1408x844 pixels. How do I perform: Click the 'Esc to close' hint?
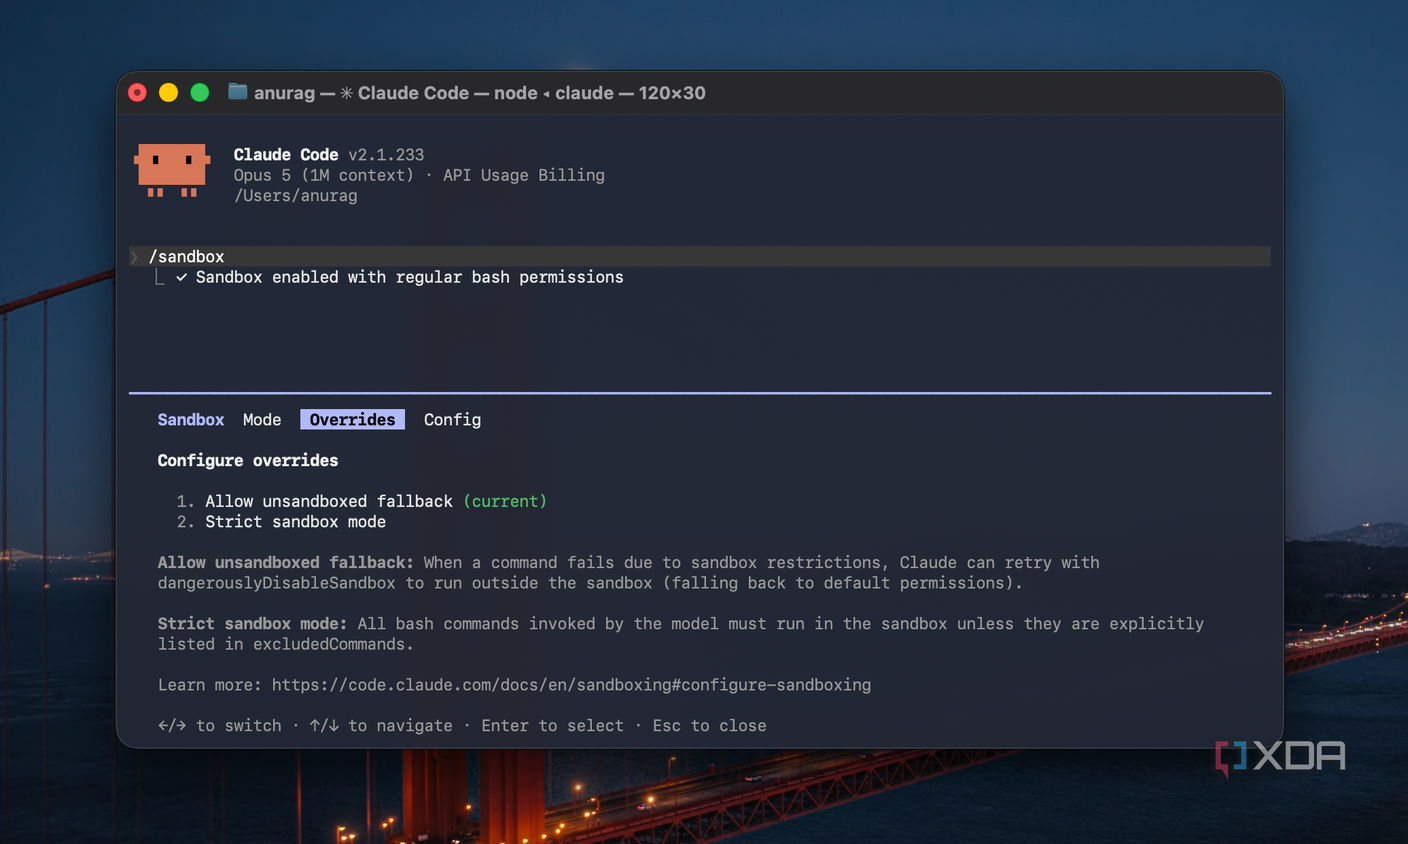click(x=709, y=726)
